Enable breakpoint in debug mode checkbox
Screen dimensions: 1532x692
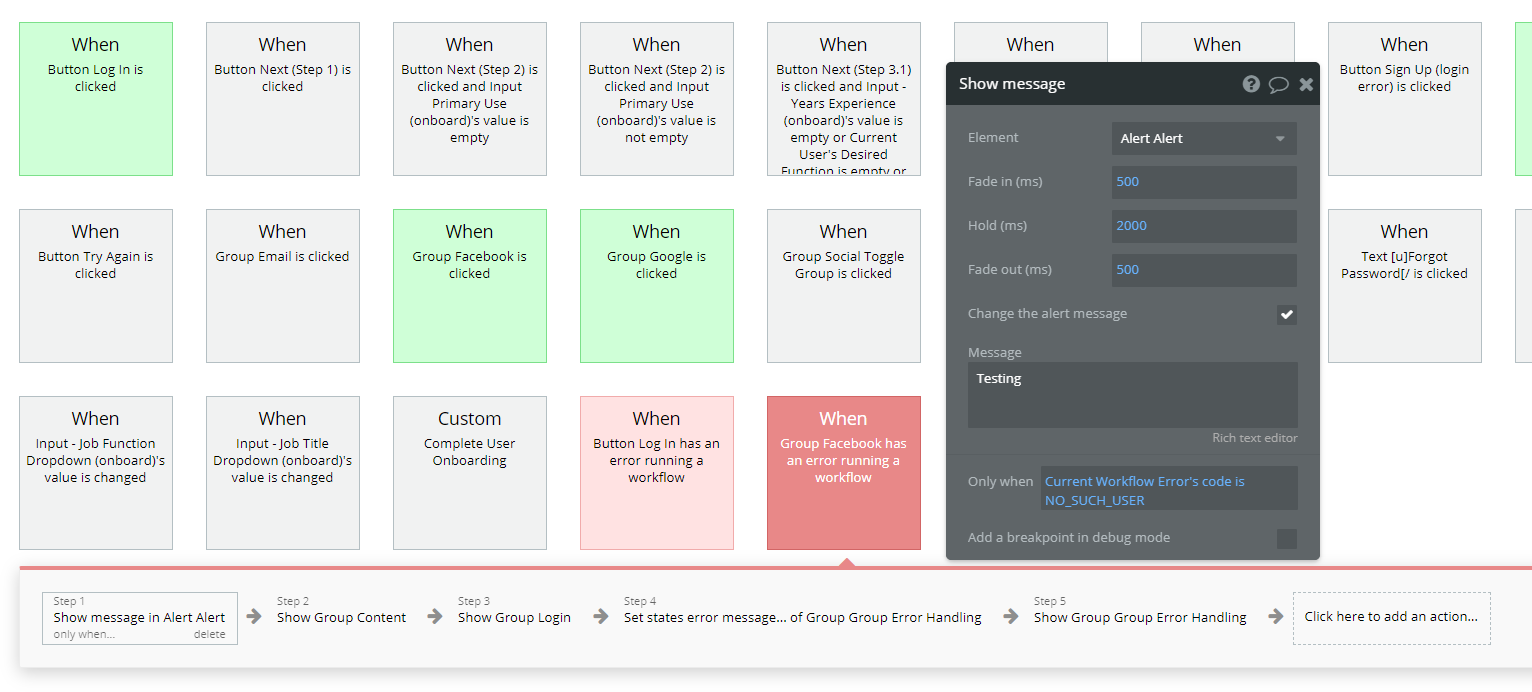(x=1286, y=539)
